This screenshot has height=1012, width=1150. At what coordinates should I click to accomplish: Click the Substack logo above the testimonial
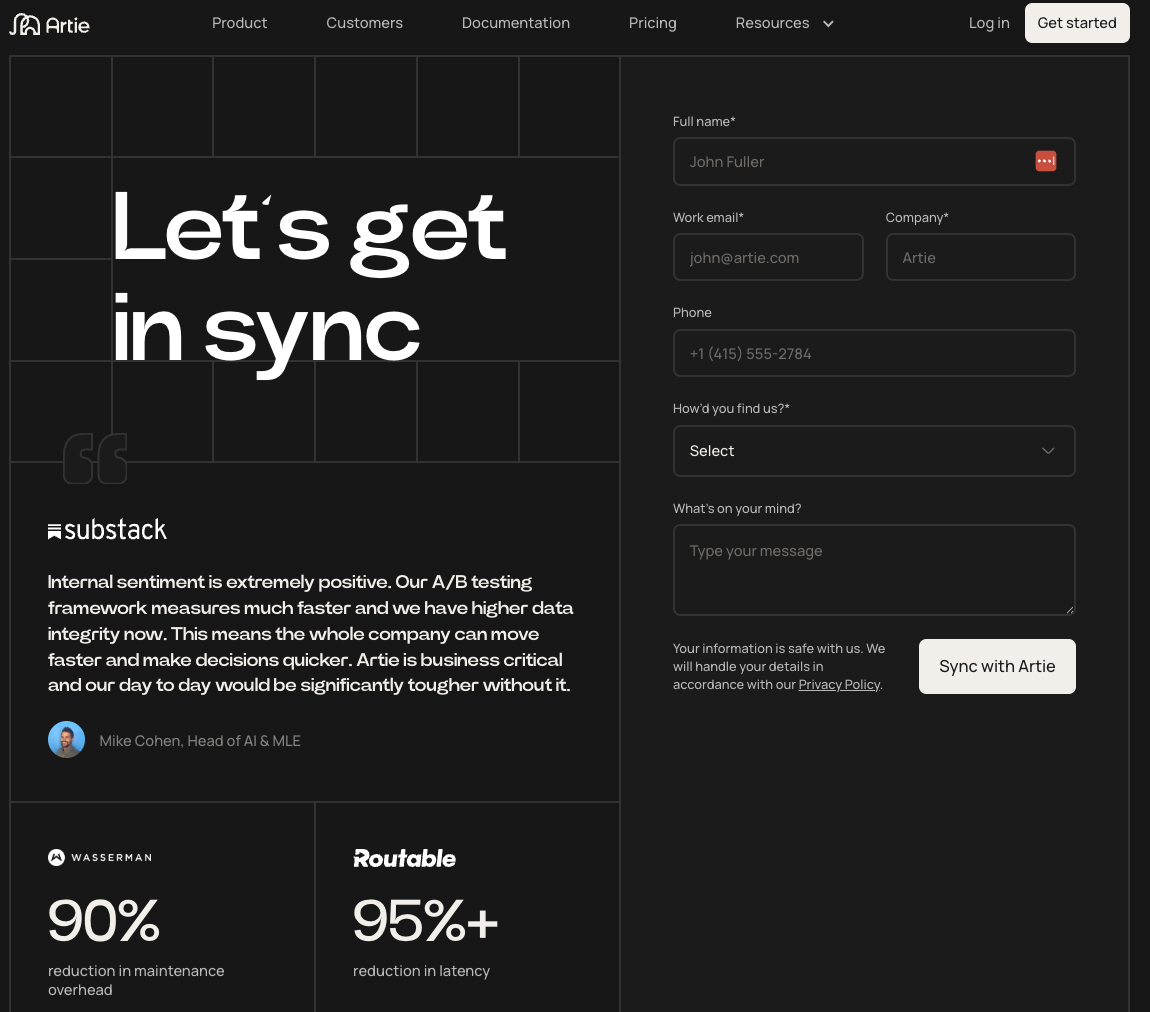tap(107, 529)
